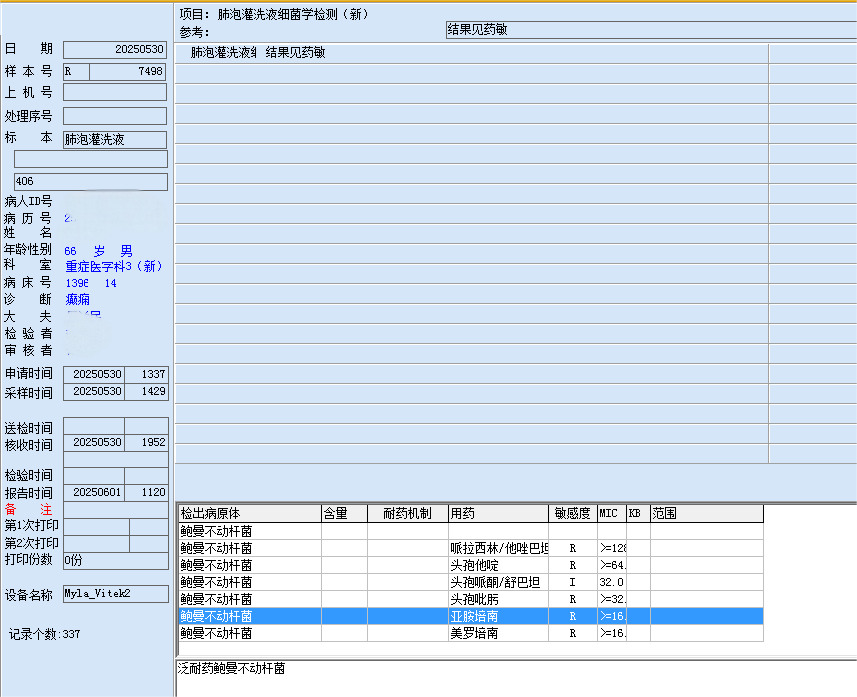Viewport: 857px width, 697px height.
Task: Click the 设备名称 field Myla_Vitek2
Action: tap(114, 593)
